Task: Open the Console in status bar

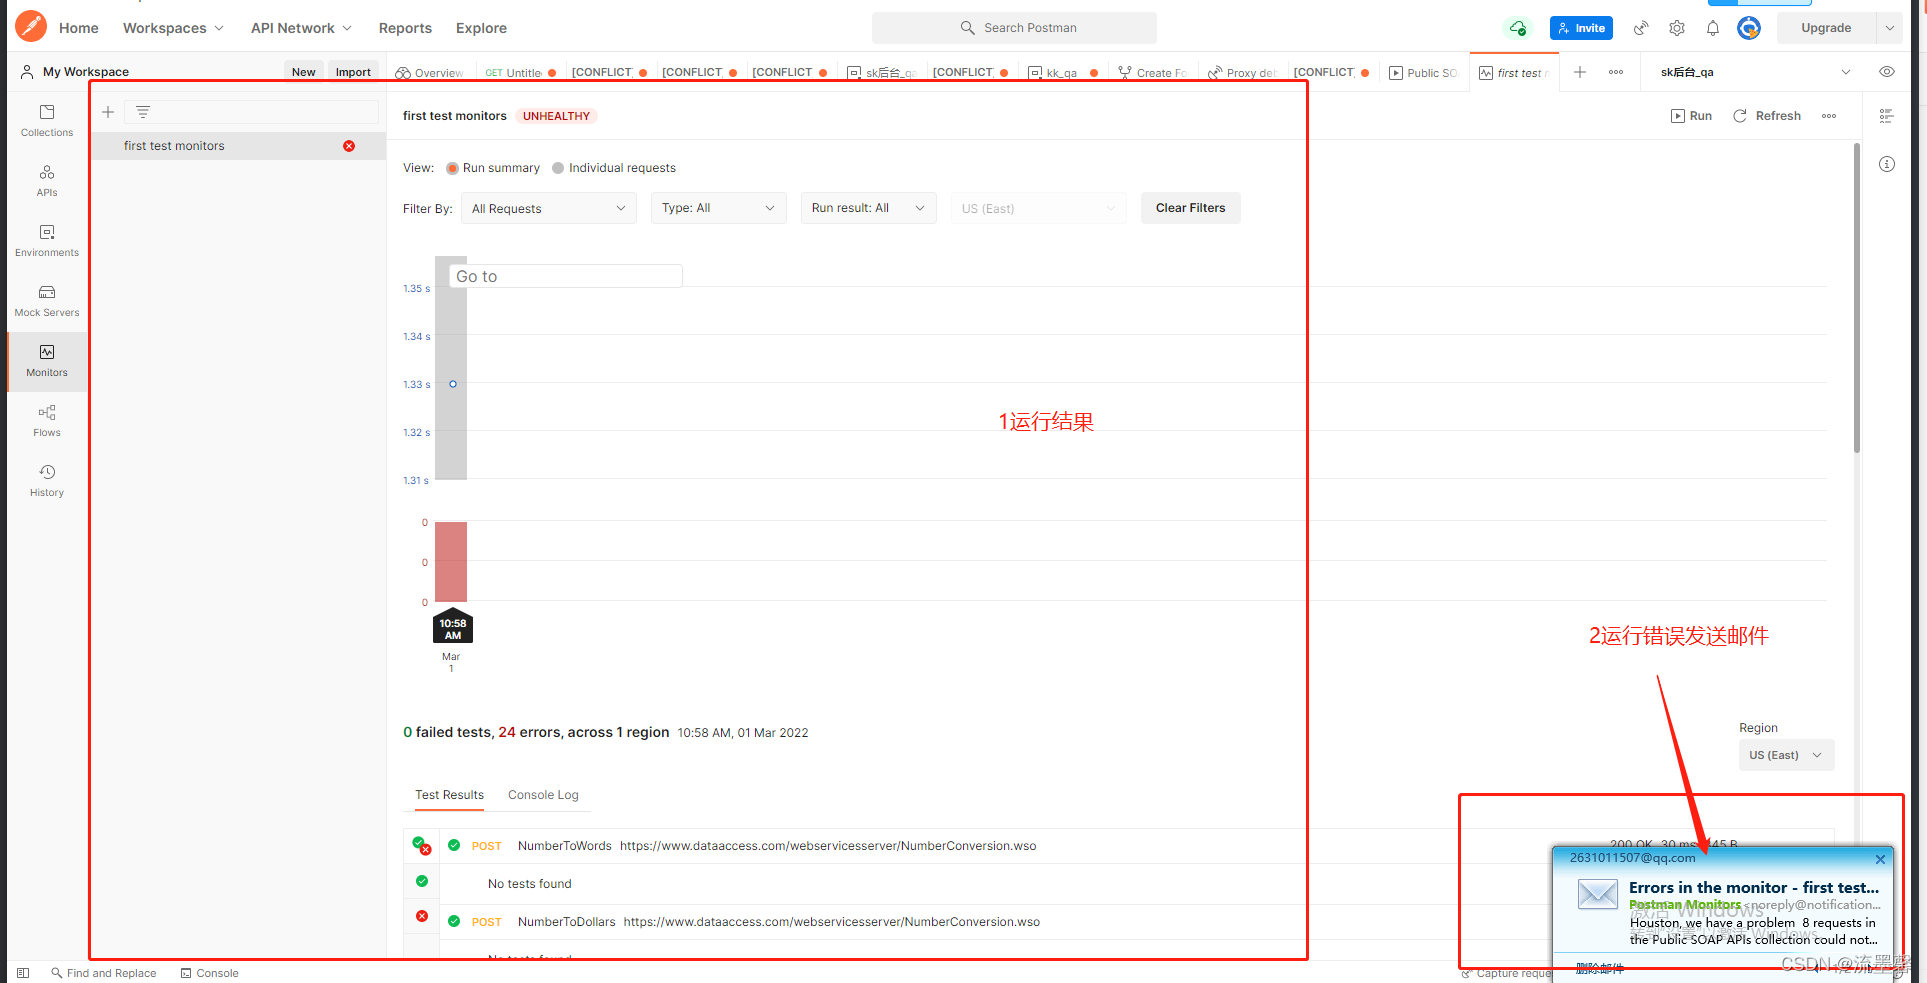Action: (x=209, y=973)
